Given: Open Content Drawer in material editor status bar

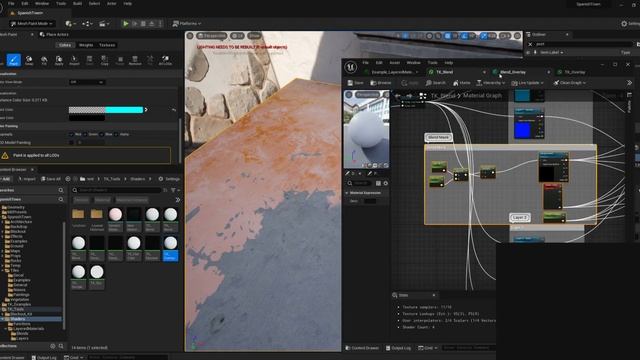Looking at the screenshot, I should pos(362,348).
